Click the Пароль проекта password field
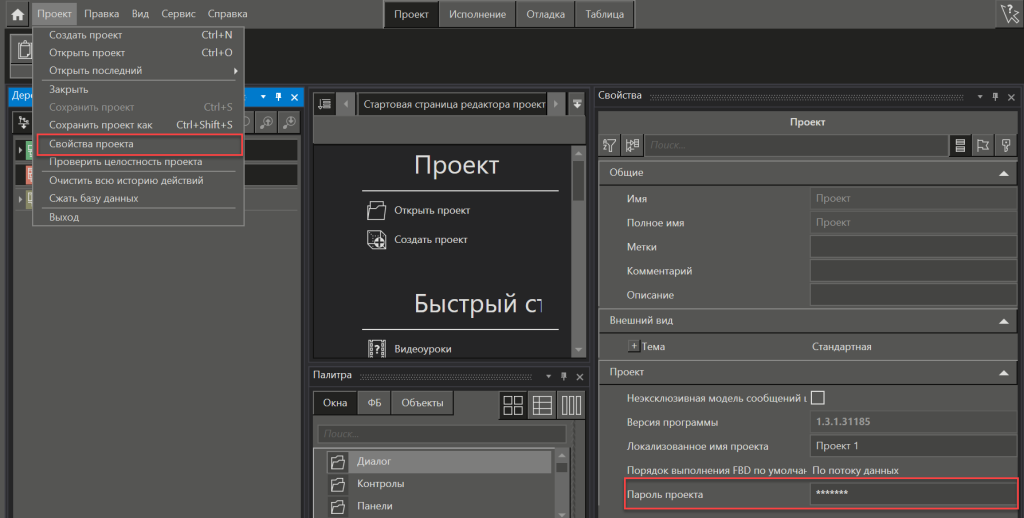This screenshot has width=1024, height=518. pyautogui.click(x=912, y=494)
